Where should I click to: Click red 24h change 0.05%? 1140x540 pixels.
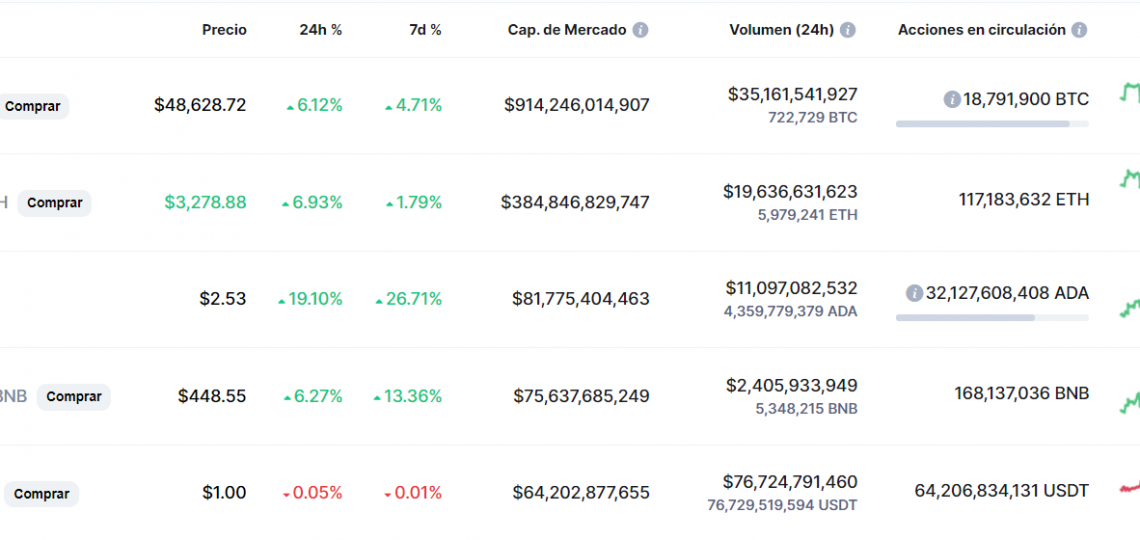(x=312, y=493)
